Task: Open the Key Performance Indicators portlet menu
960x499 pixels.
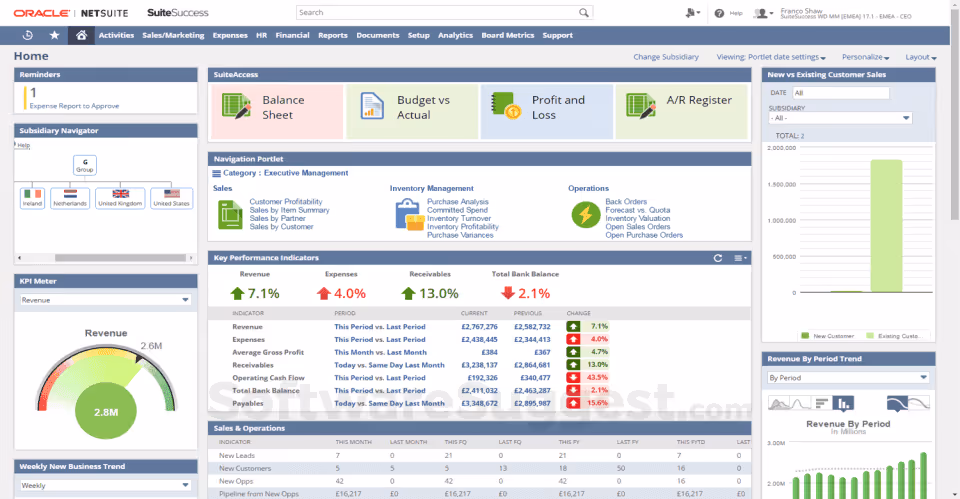Action: pos(740,258)
